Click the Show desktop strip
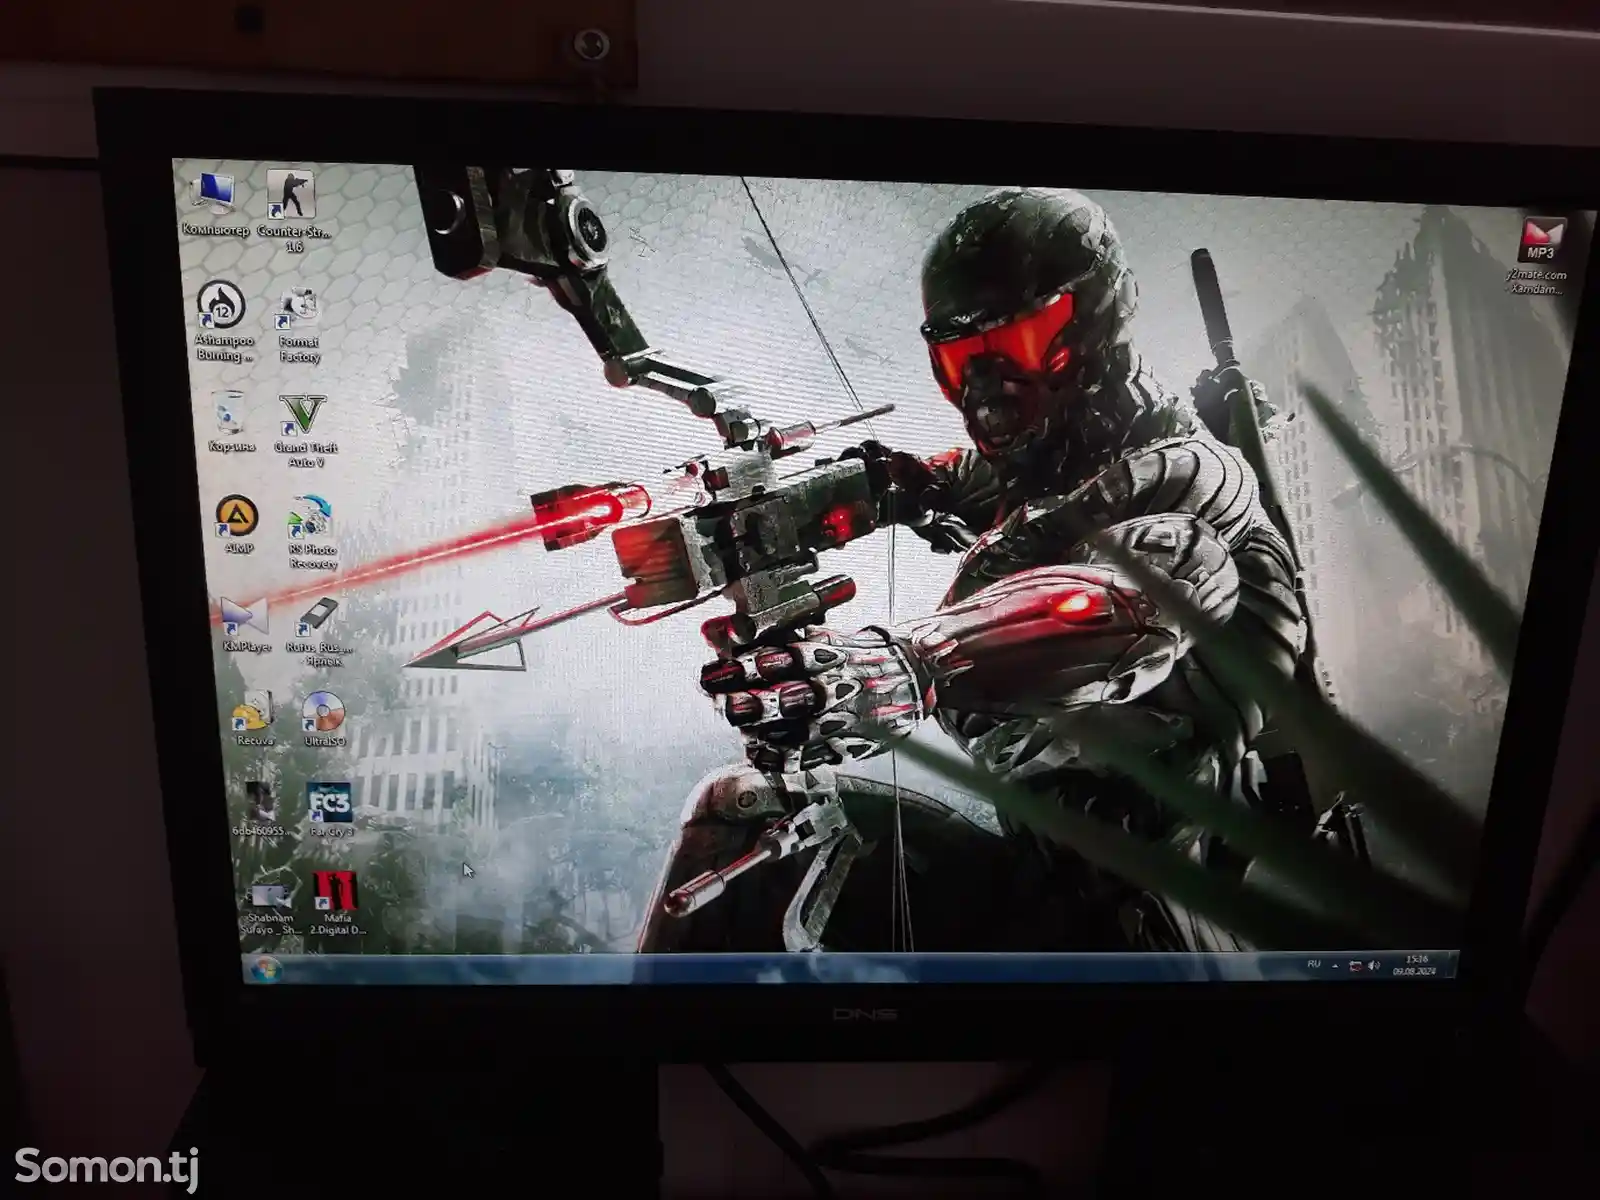The width and height of the screenshot is (1600, 1200). pyautogui.click(x=1453, y=964)
